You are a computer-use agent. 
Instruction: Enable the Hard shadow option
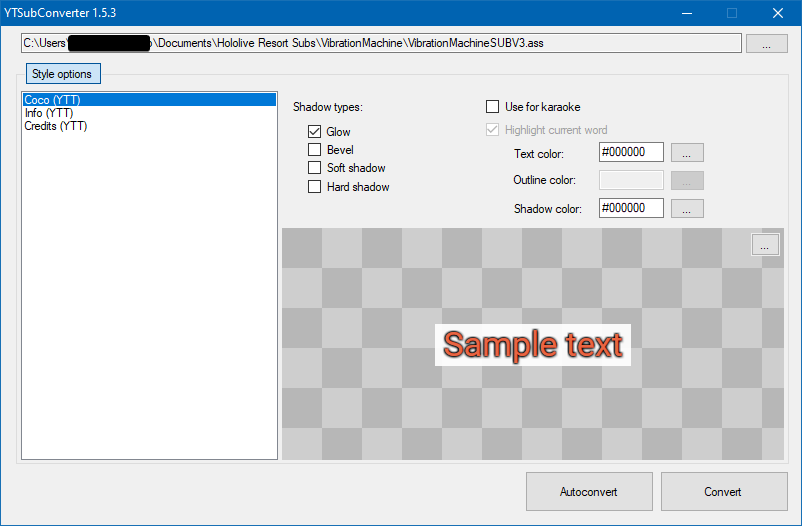[314, 187]
